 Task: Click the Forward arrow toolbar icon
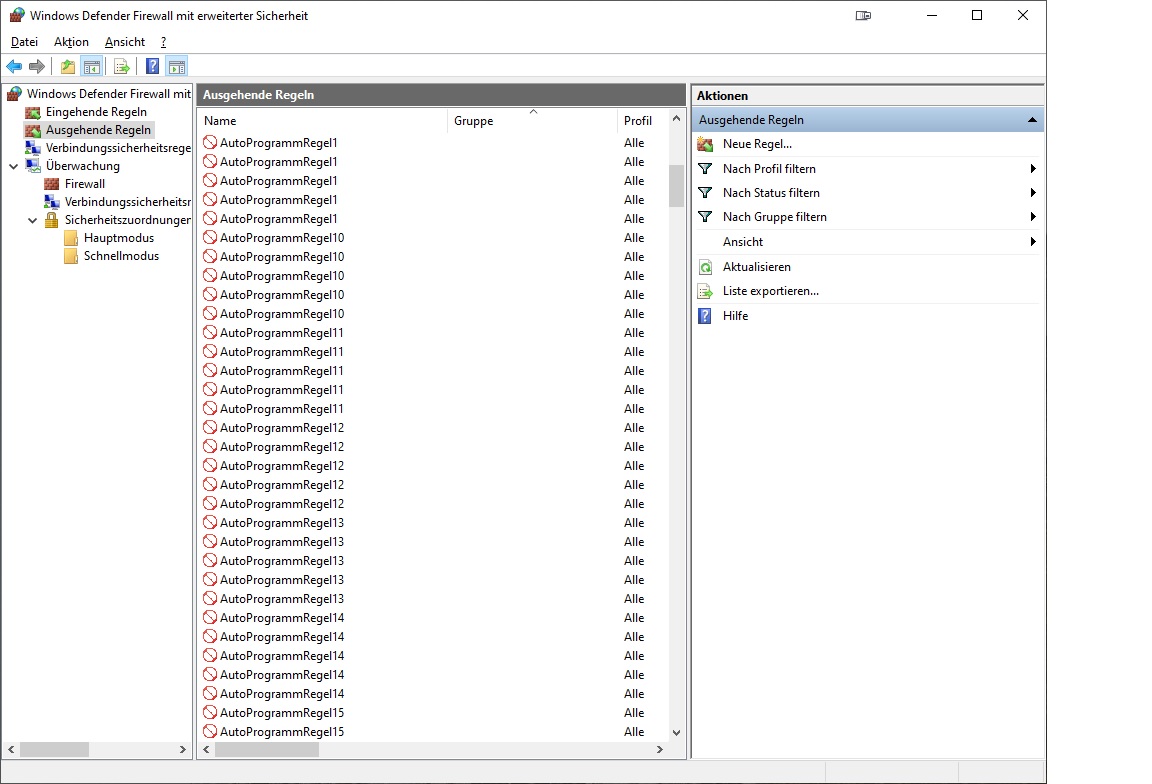tap(37, 67)
